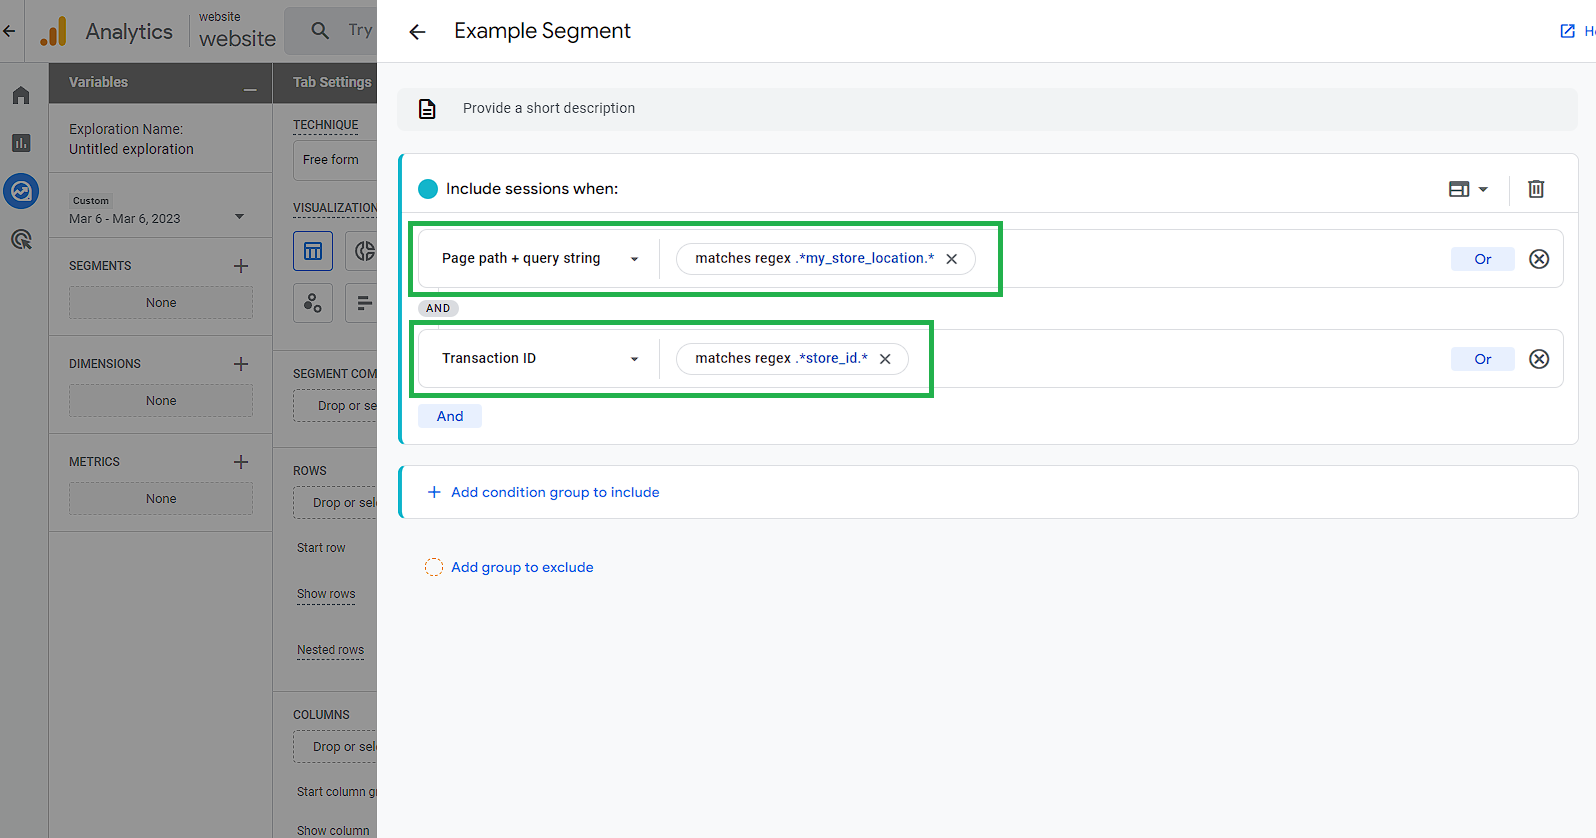Open the Page path + query string dropdown
Screen dimensions: 1596x838
540,259
